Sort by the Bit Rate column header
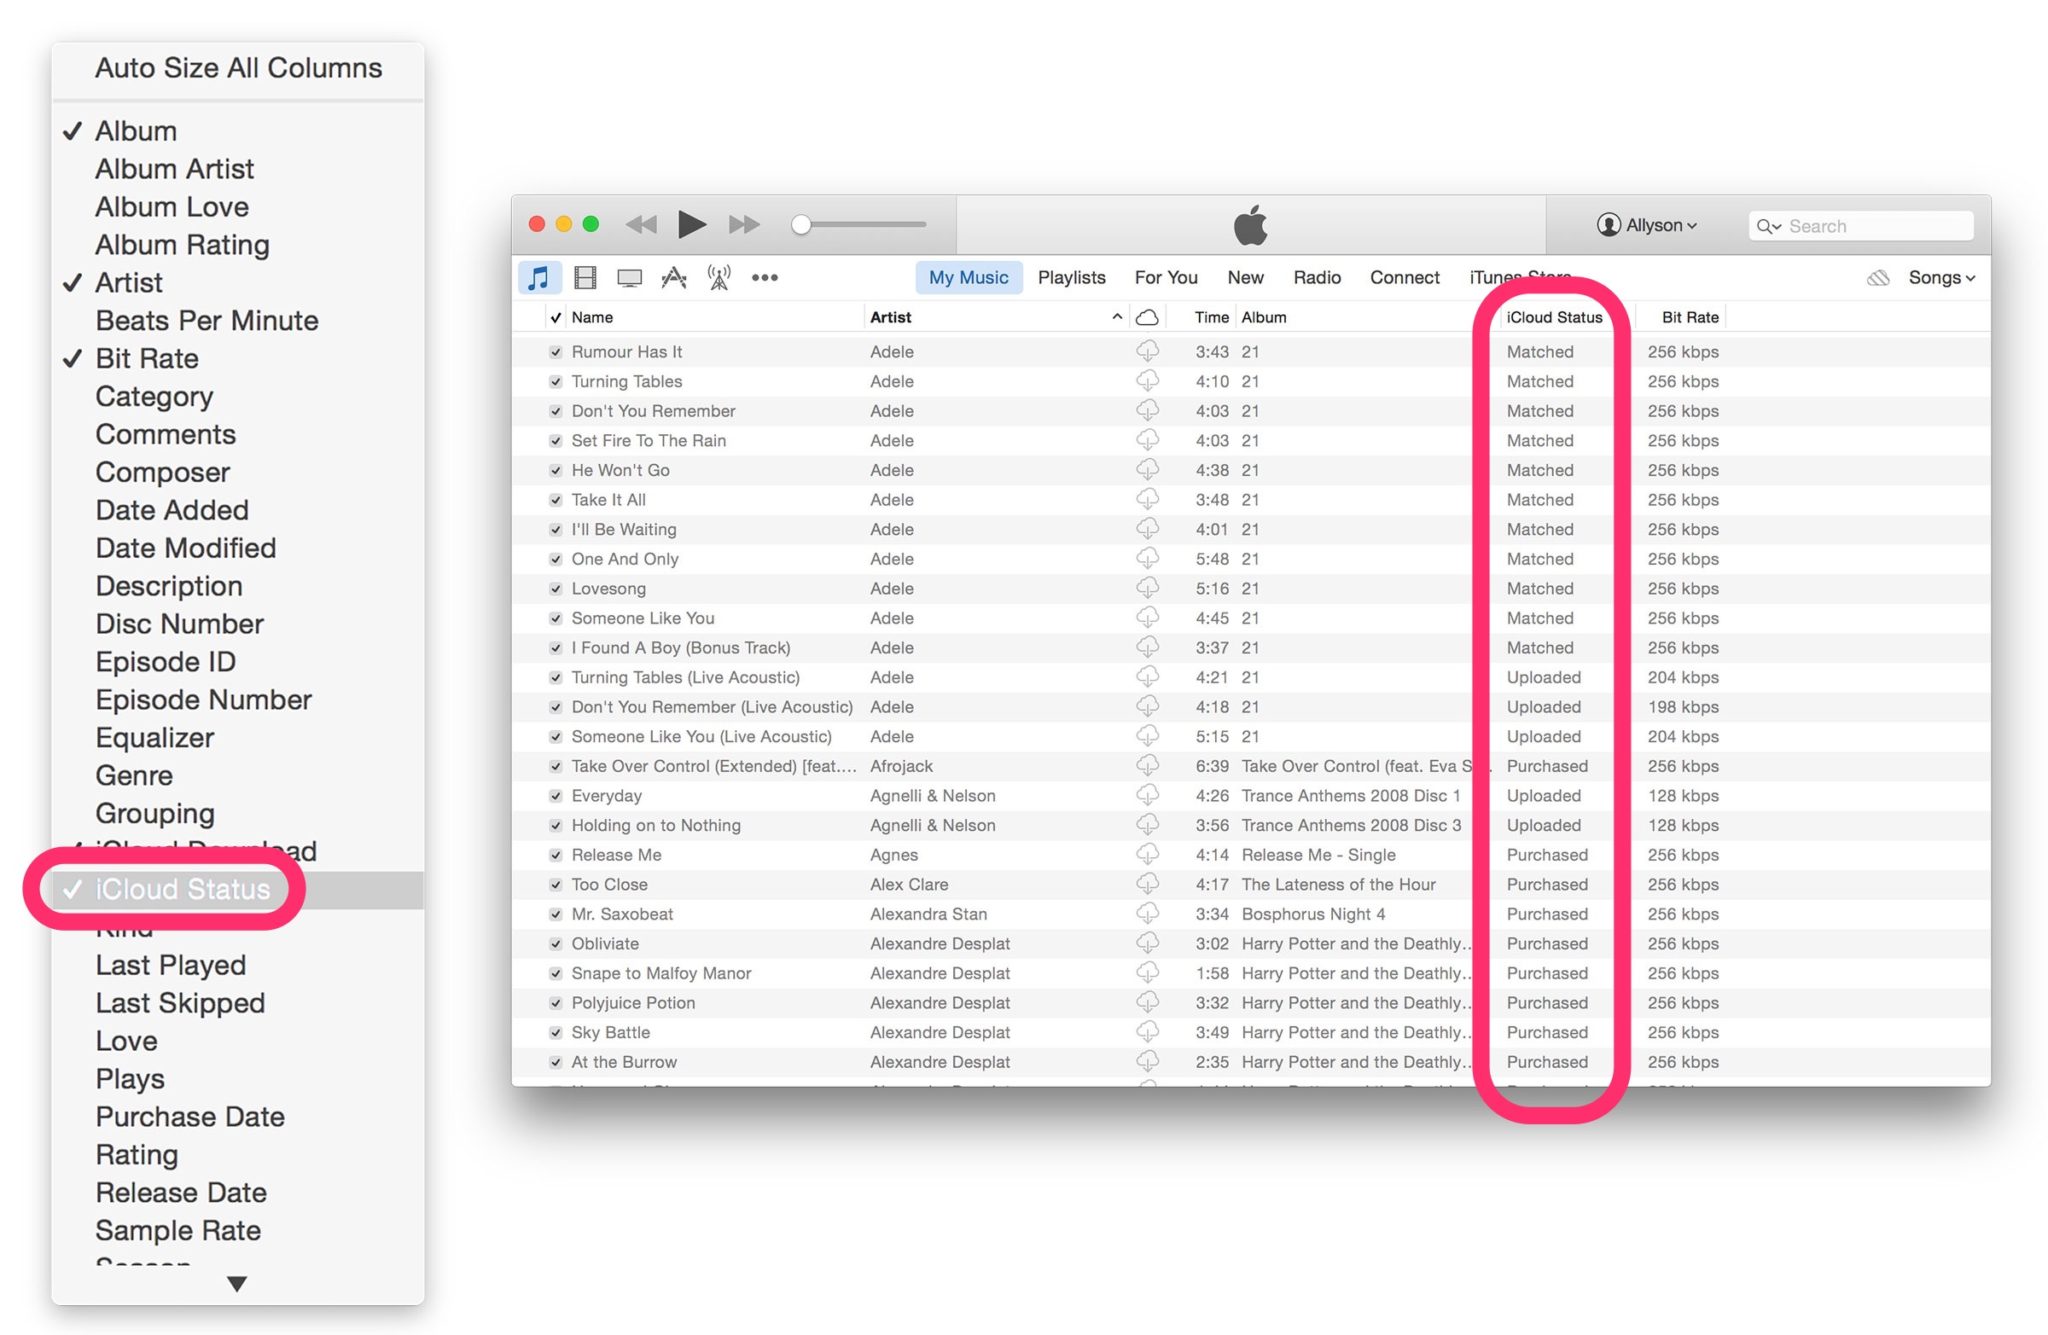This screenshot has height=1335, width=2048. 1690,317
